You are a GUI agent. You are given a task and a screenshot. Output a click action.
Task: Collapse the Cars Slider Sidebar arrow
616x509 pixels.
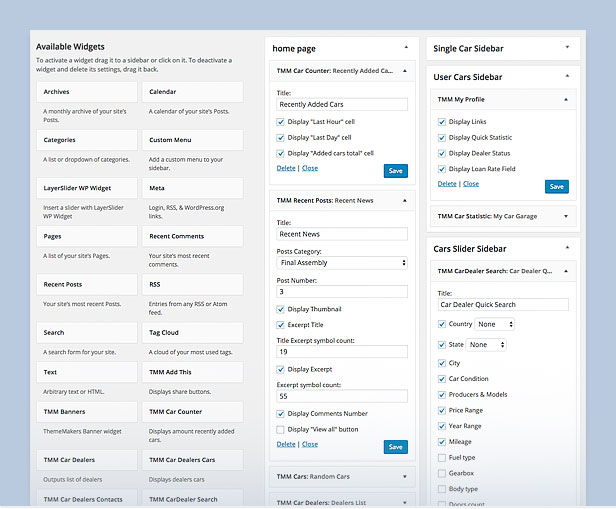tap(567, 248)
